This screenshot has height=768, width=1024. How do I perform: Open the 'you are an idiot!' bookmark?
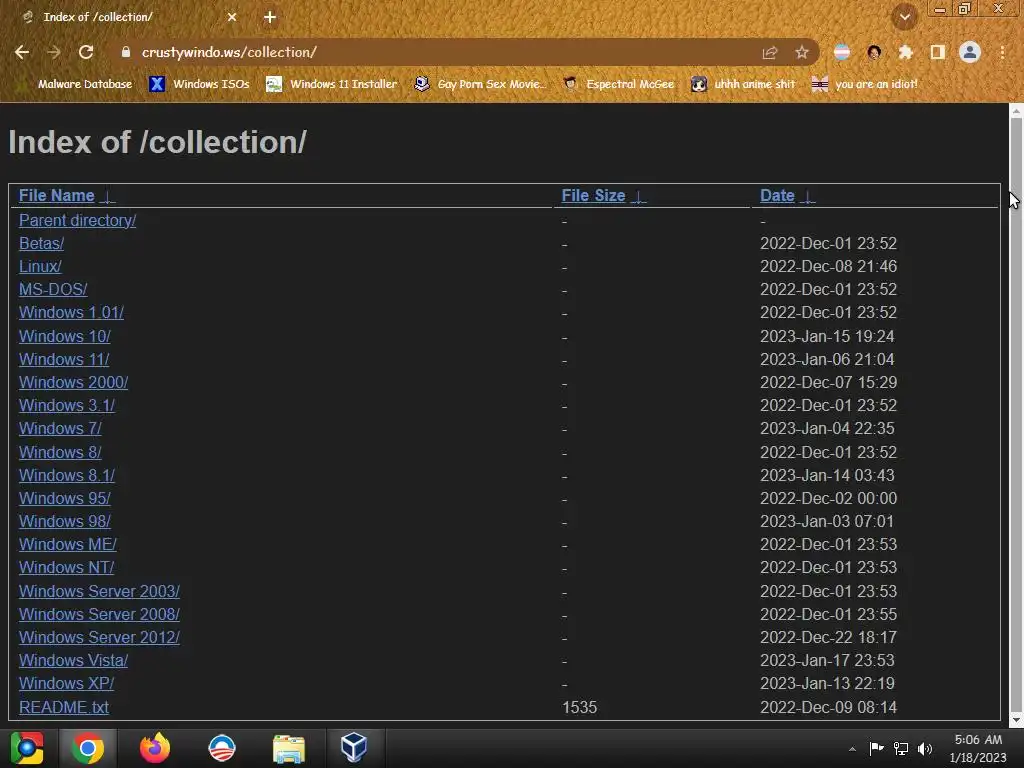tap(865, 84)
